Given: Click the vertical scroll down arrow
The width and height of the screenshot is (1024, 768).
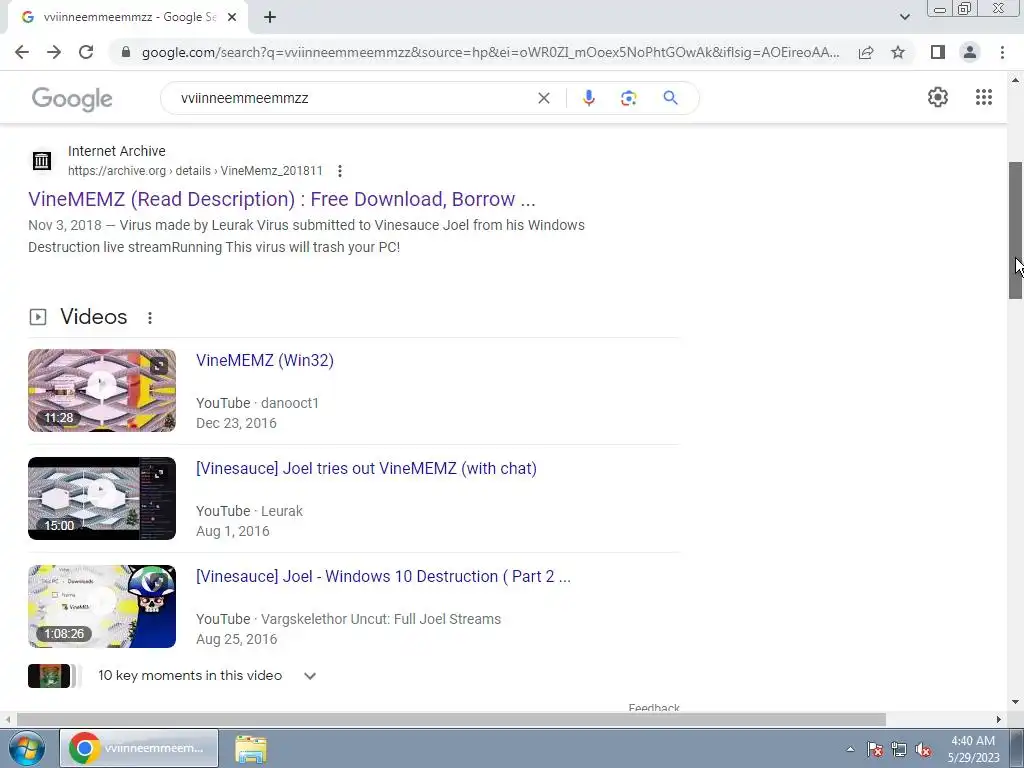Looking at the screenshot, I should 1016,703.
